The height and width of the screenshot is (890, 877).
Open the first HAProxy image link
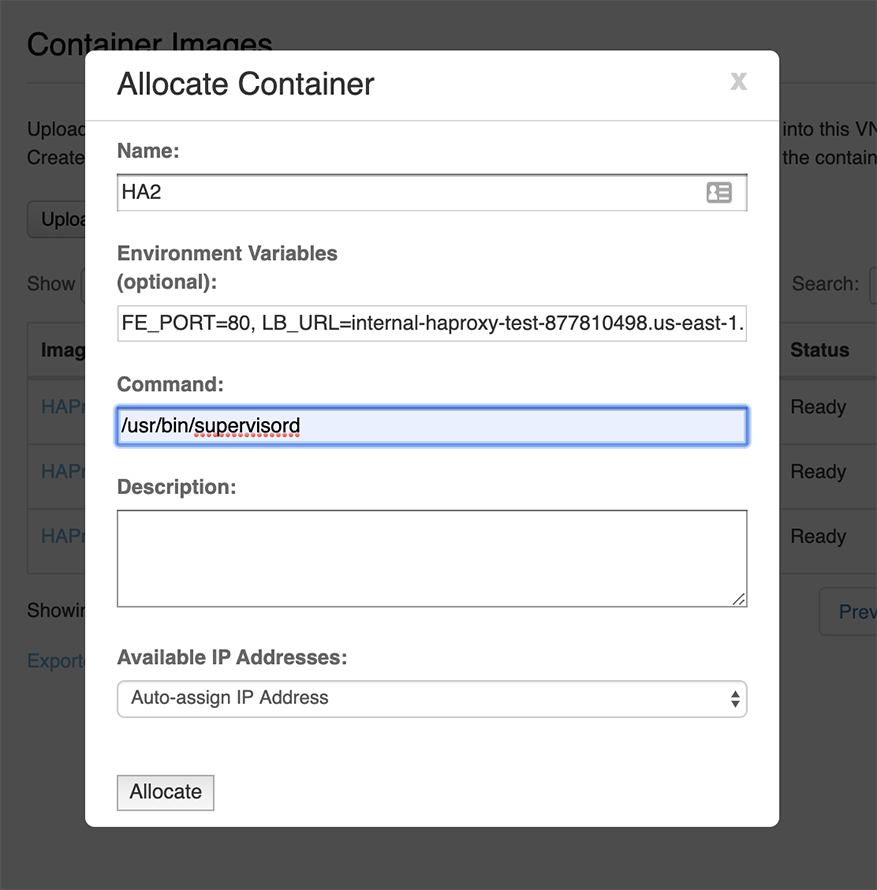[x=62, y=407]
